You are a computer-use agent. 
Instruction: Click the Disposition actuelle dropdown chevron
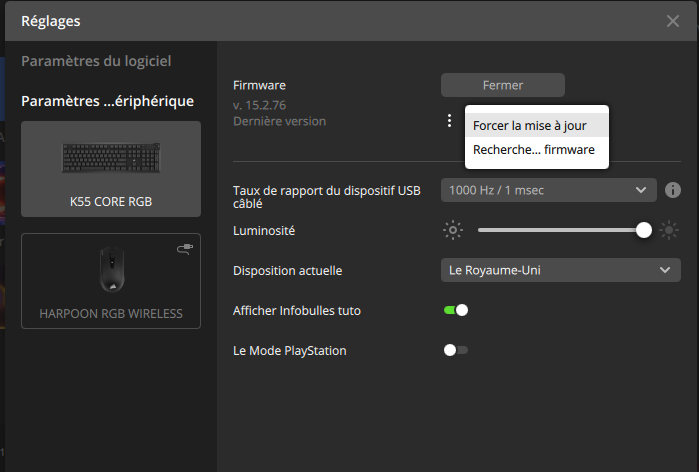665,270
